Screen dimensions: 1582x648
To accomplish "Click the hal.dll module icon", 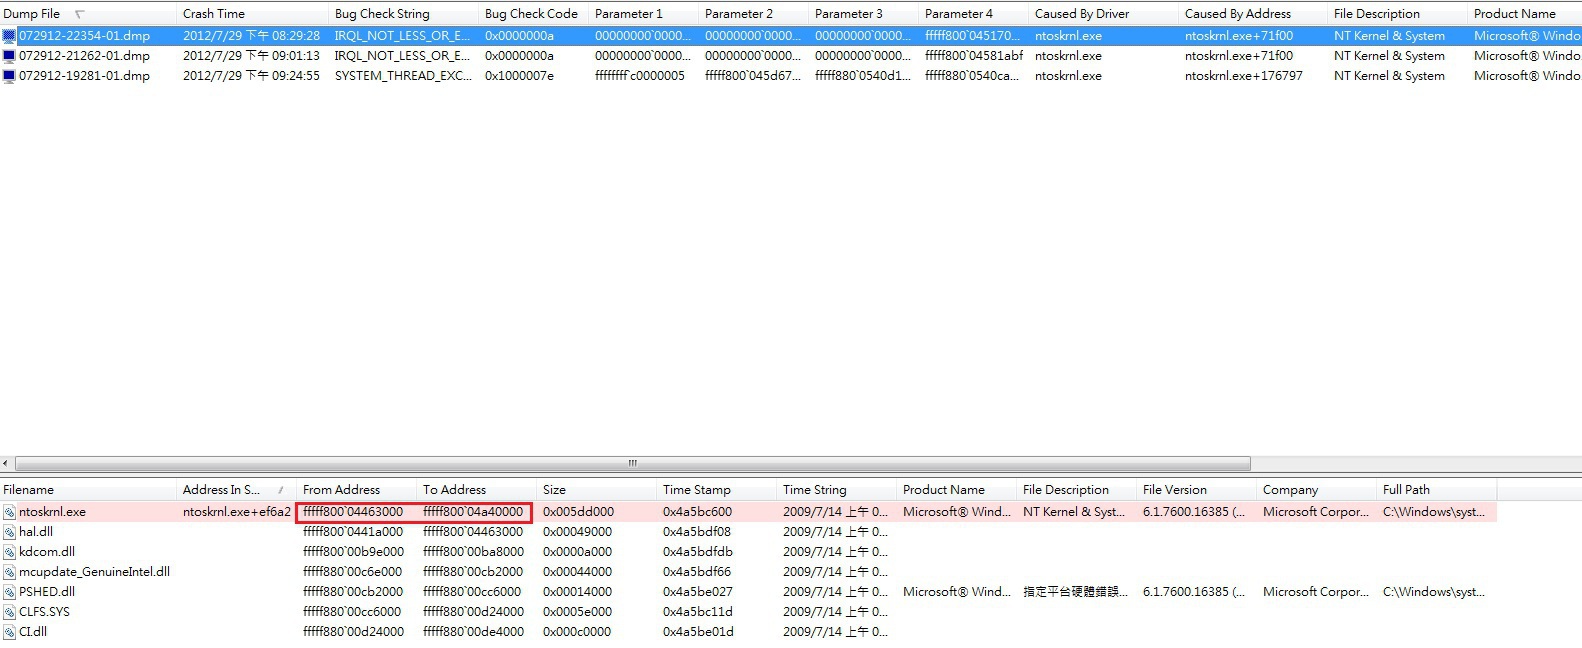I will 9,532.
